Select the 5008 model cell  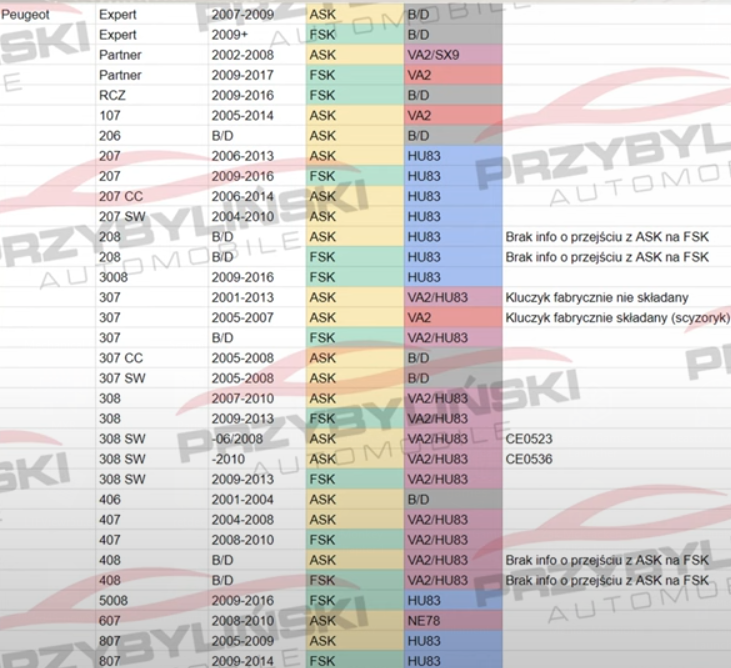click(152, 600)
